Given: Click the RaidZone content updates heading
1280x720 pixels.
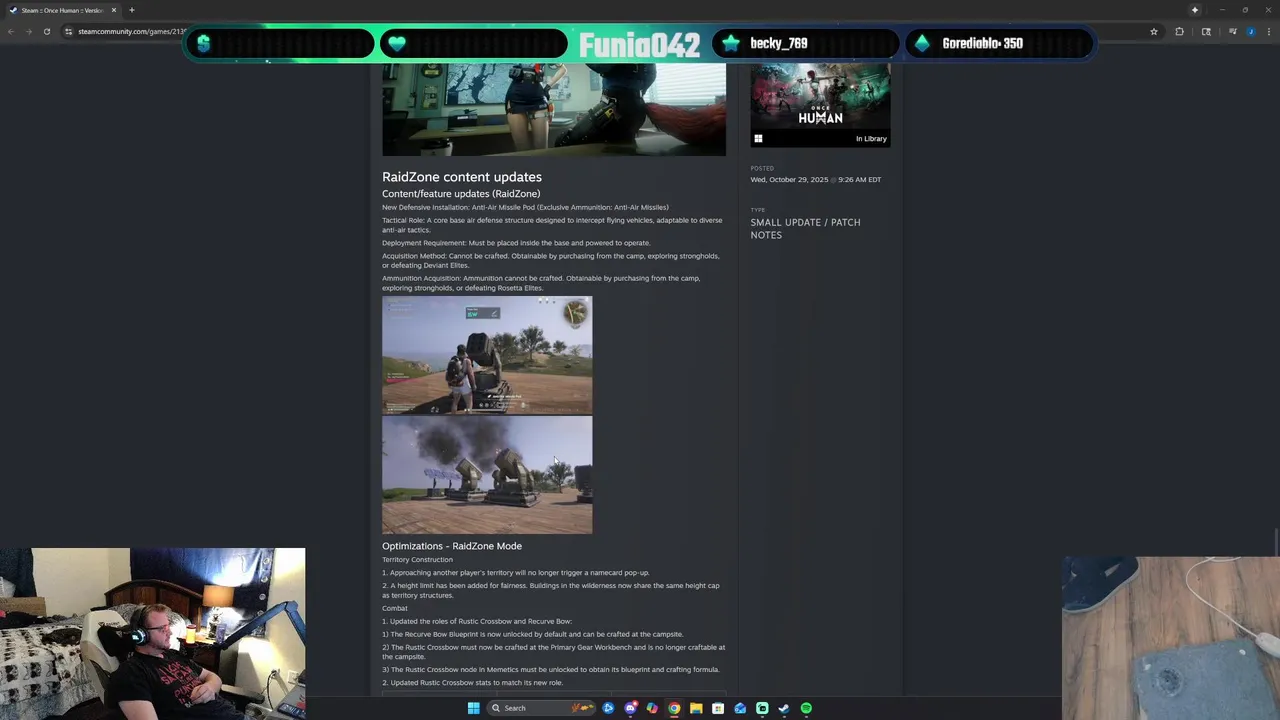Looking at the screenshot, I should [462, 177].
